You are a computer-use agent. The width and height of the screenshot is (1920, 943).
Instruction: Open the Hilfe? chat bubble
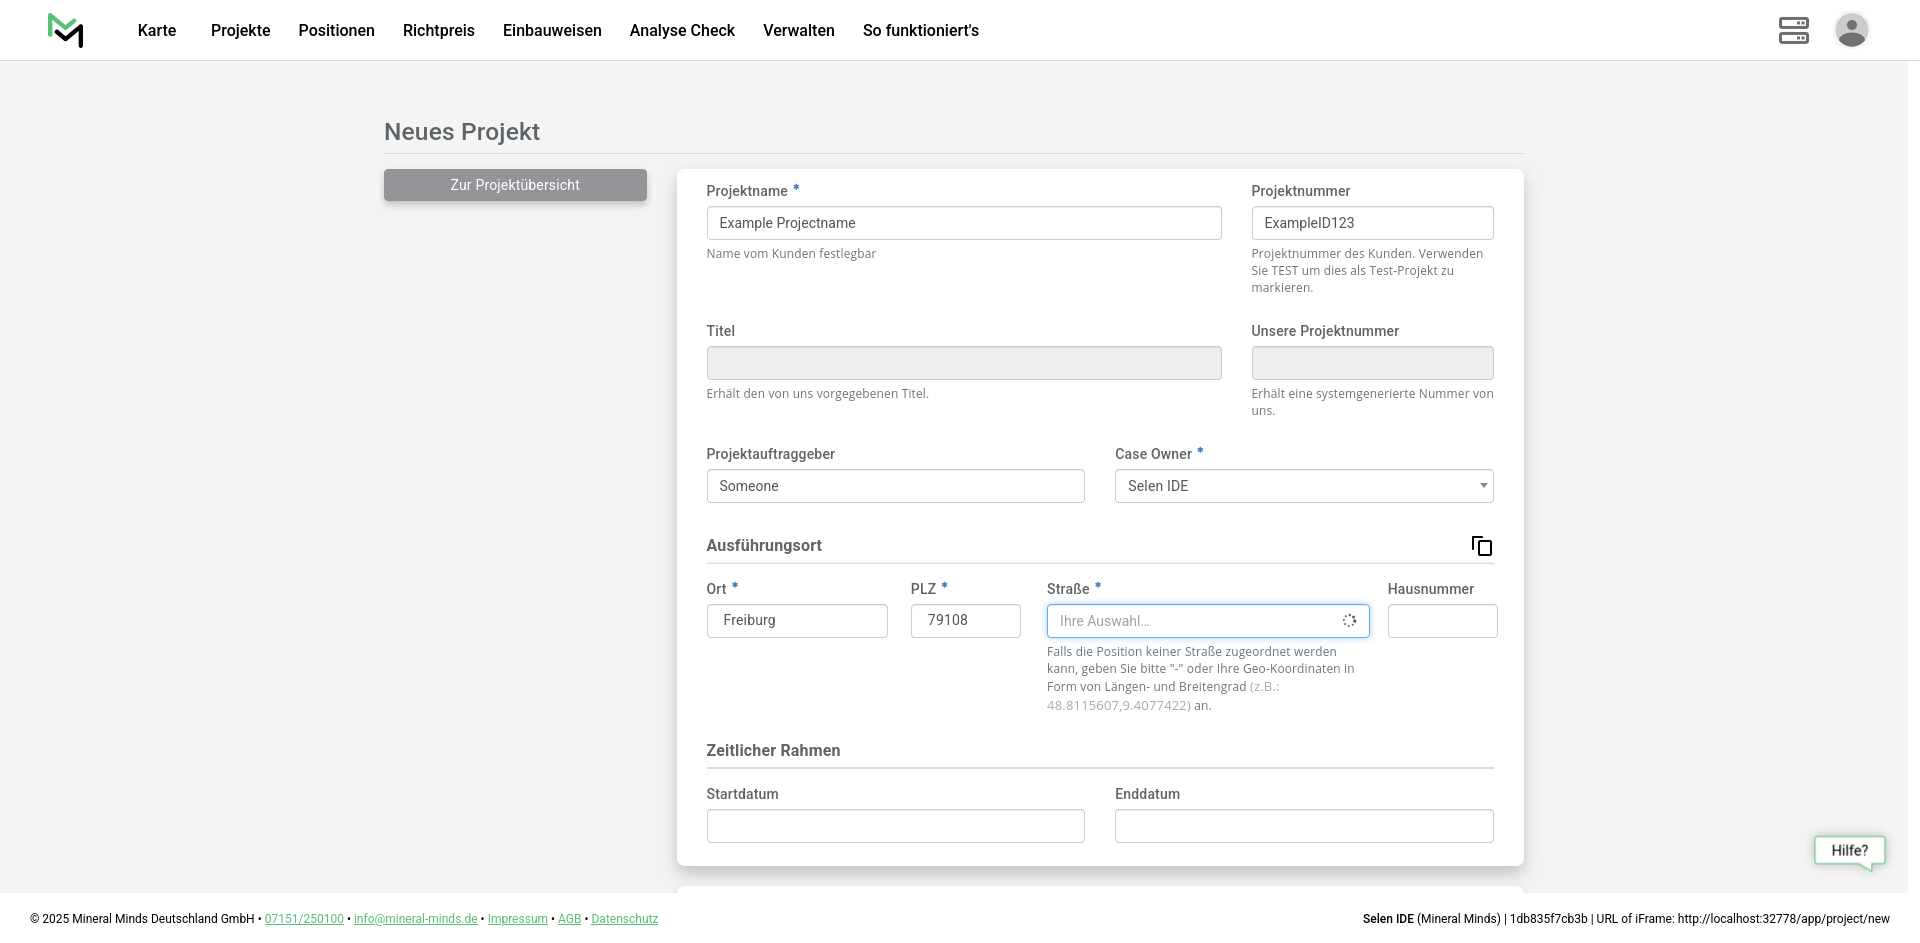[x=1849, y=851]
